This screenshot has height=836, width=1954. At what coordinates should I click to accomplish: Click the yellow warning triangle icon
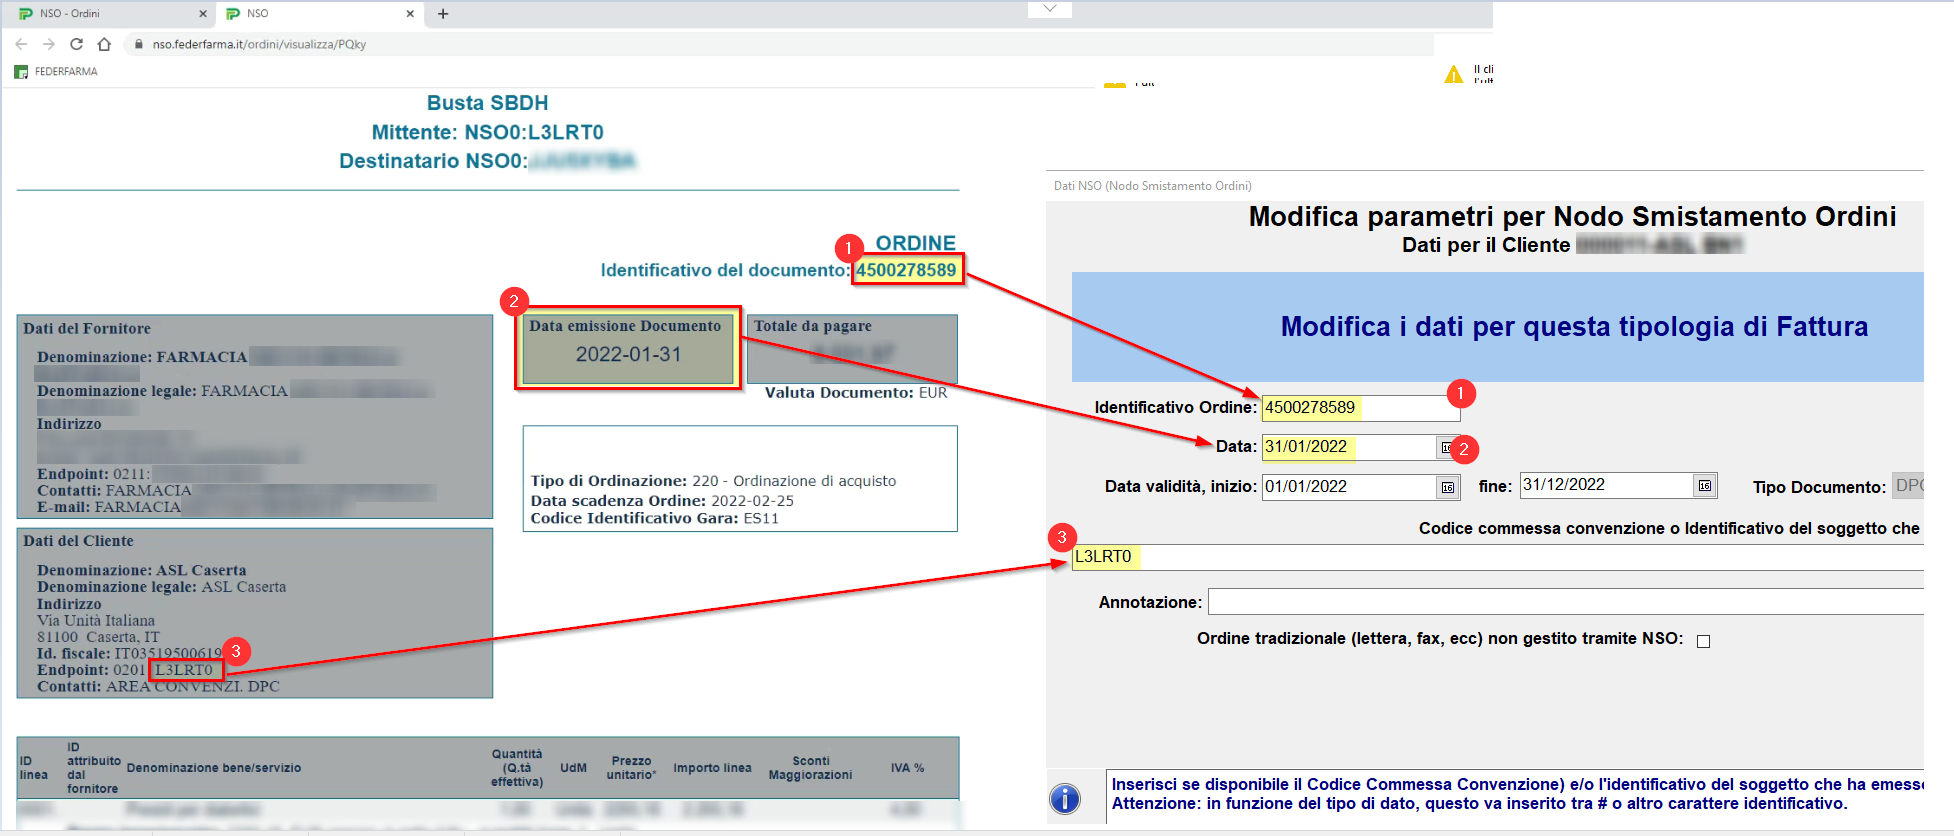(x=1453, y=75)
